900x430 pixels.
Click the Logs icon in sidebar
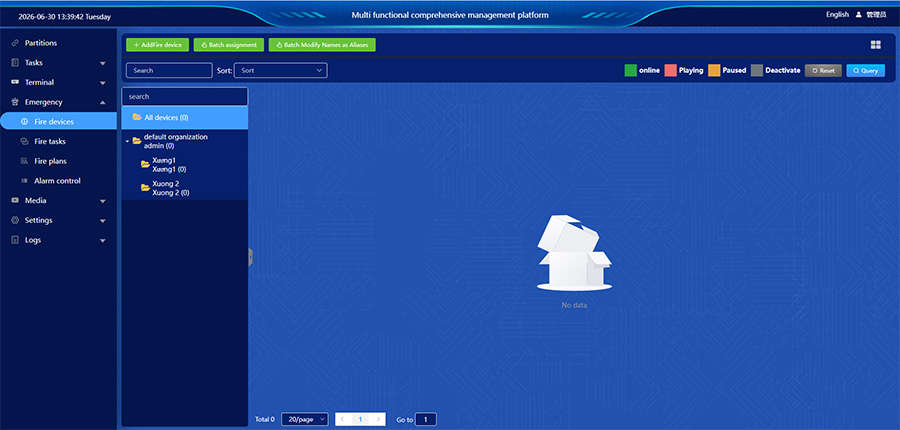coord(15,240)
